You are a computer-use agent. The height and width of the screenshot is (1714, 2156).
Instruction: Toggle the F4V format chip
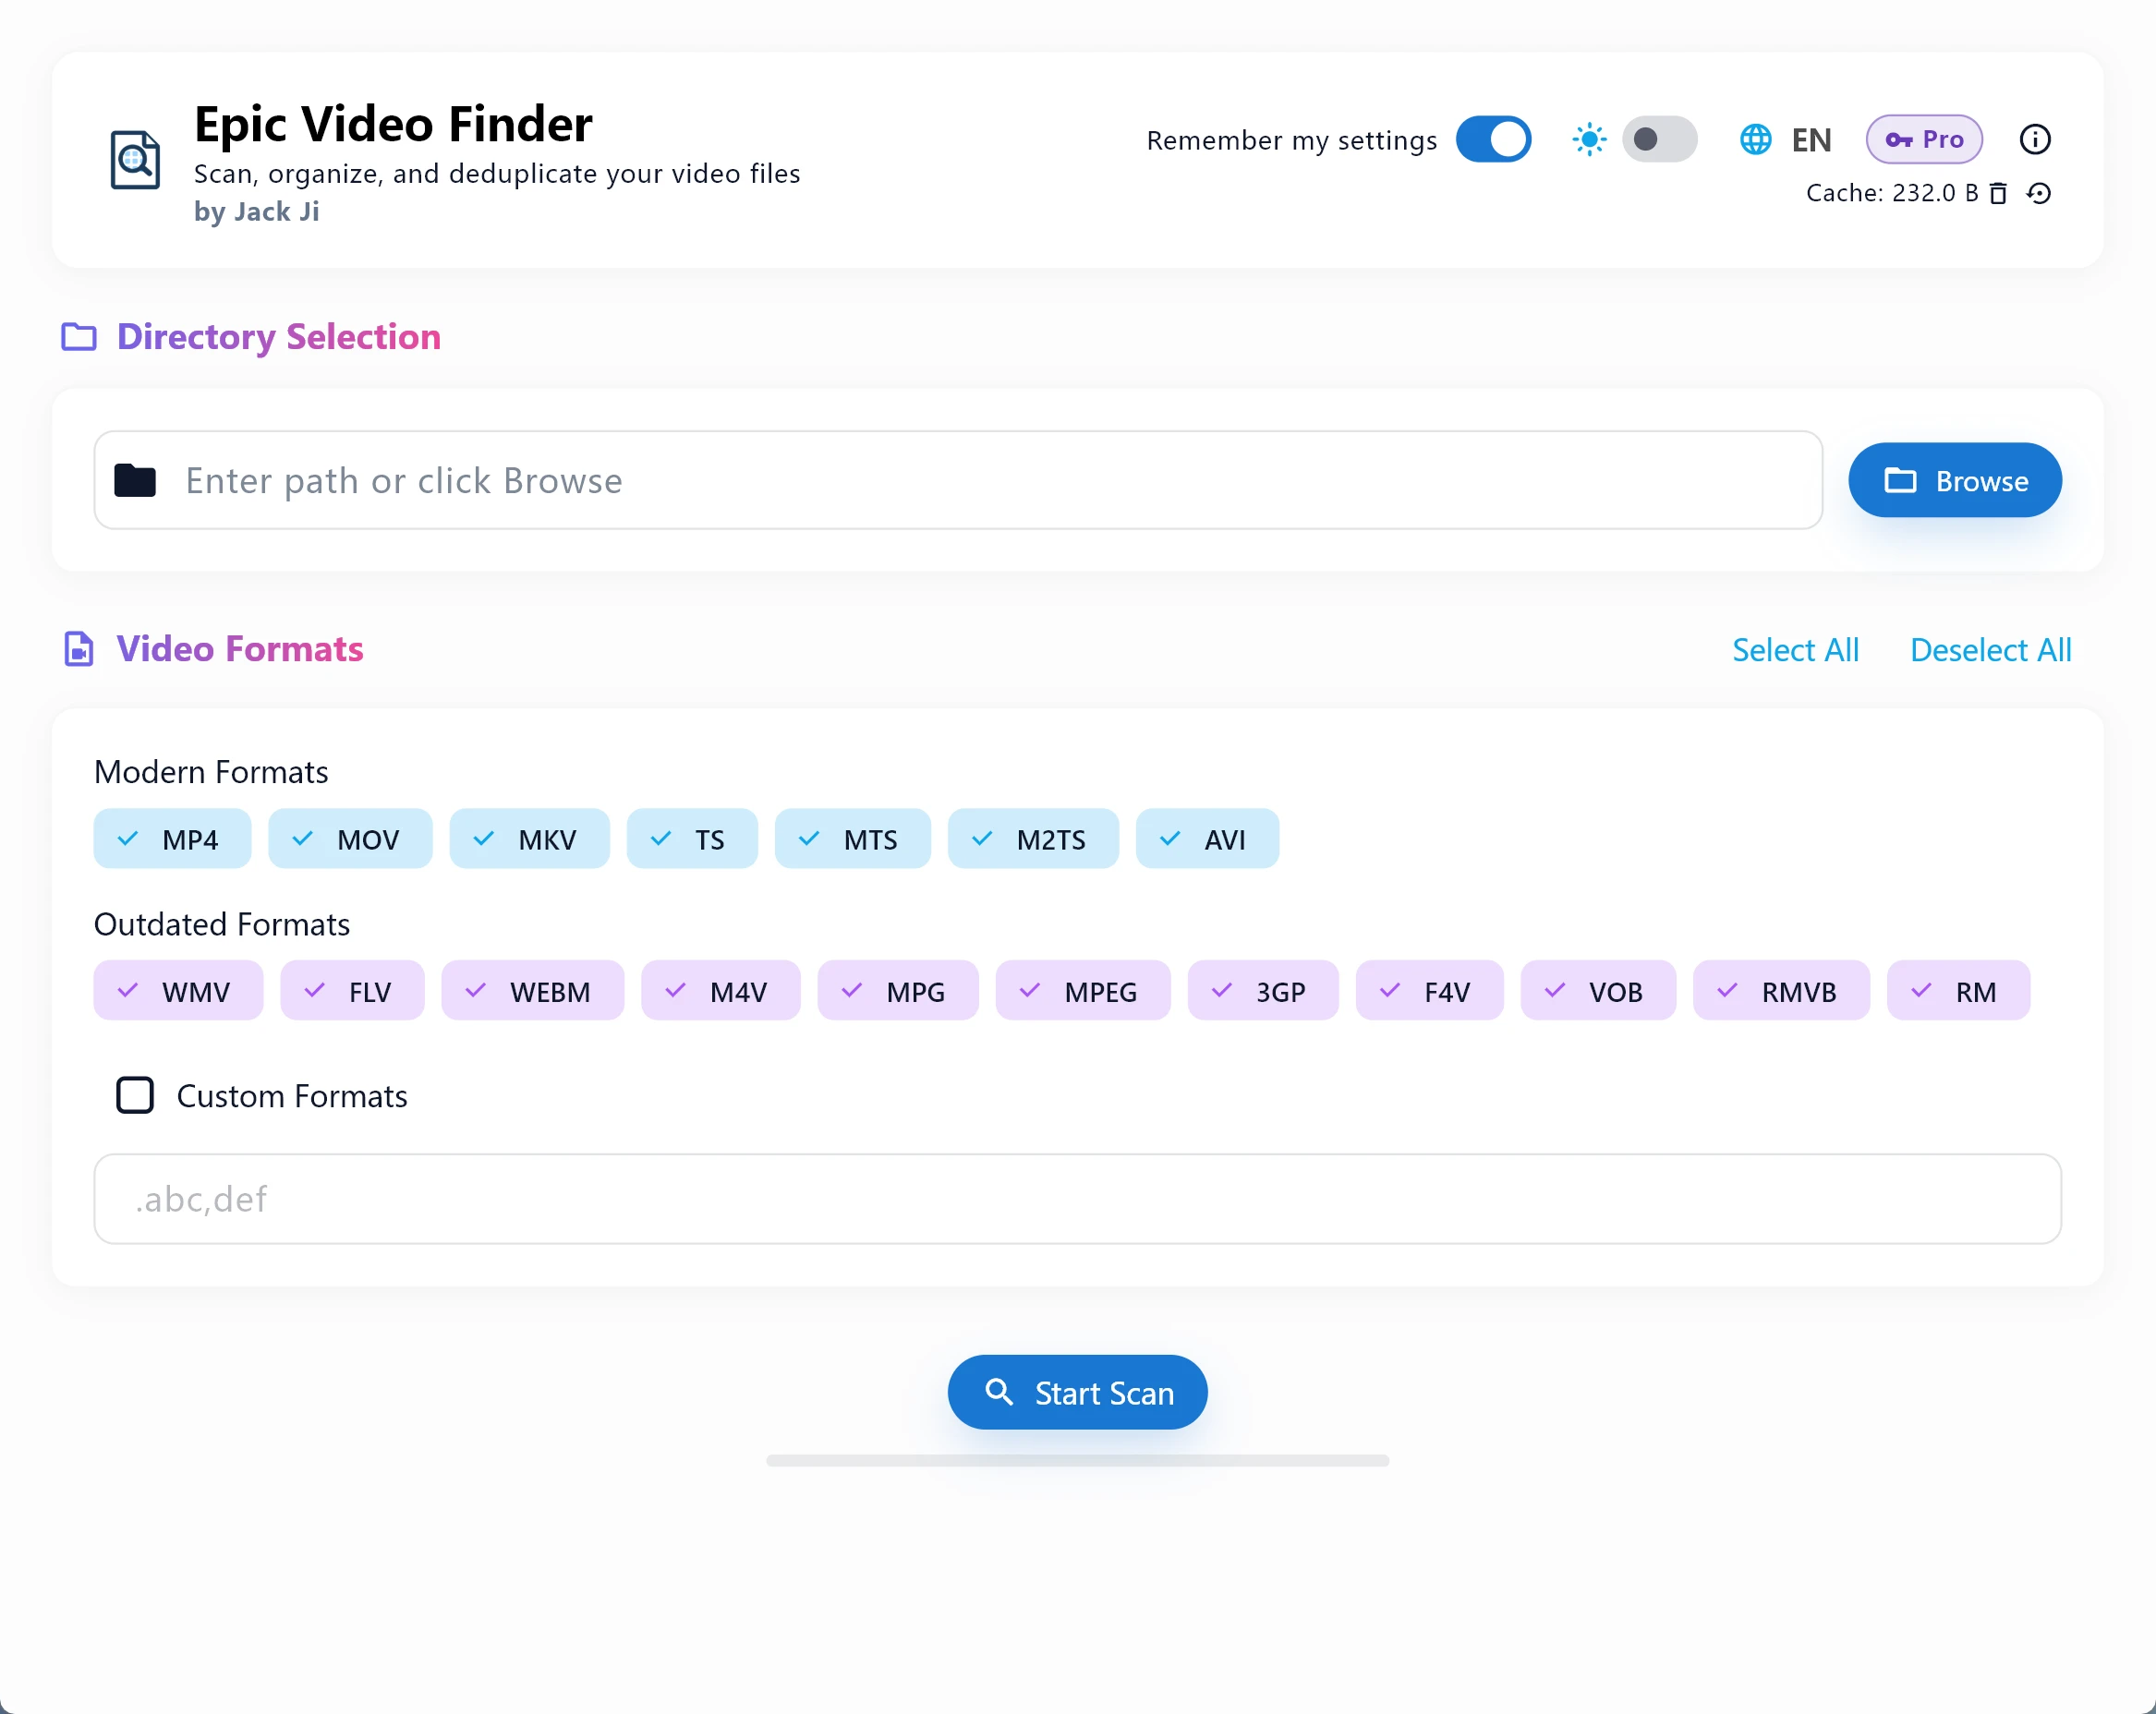1429,991
